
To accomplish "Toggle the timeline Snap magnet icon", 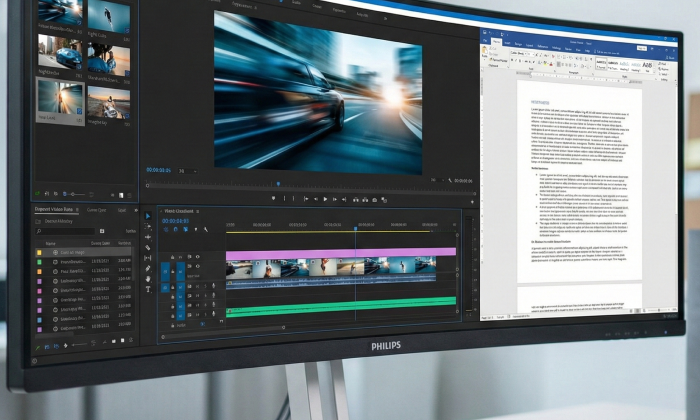I will click(175, 229).
